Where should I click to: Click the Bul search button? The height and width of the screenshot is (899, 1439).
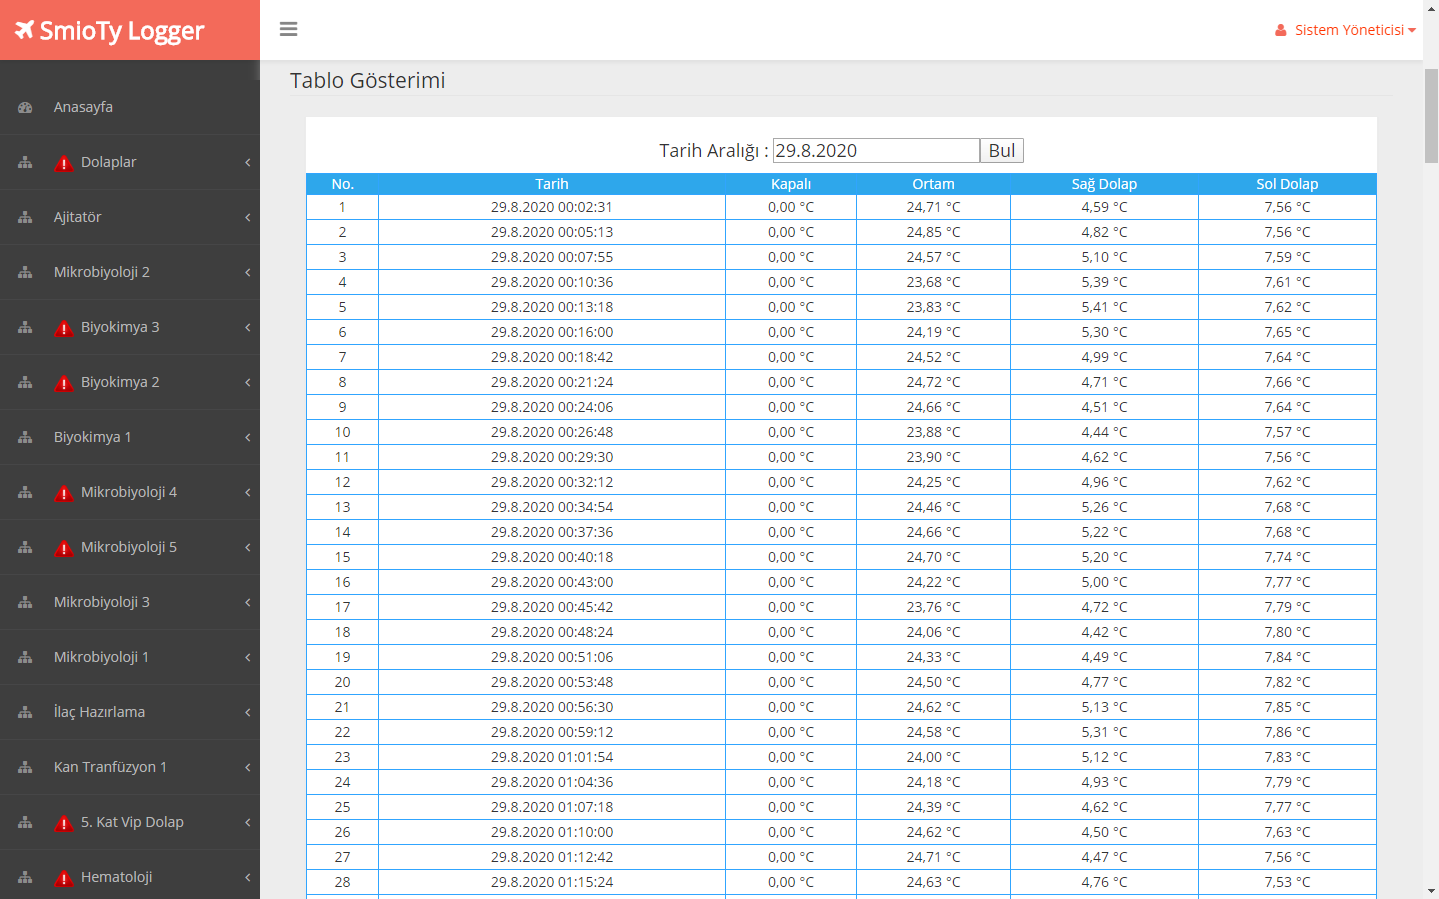pyautogui.click(x=1002, y=150)
